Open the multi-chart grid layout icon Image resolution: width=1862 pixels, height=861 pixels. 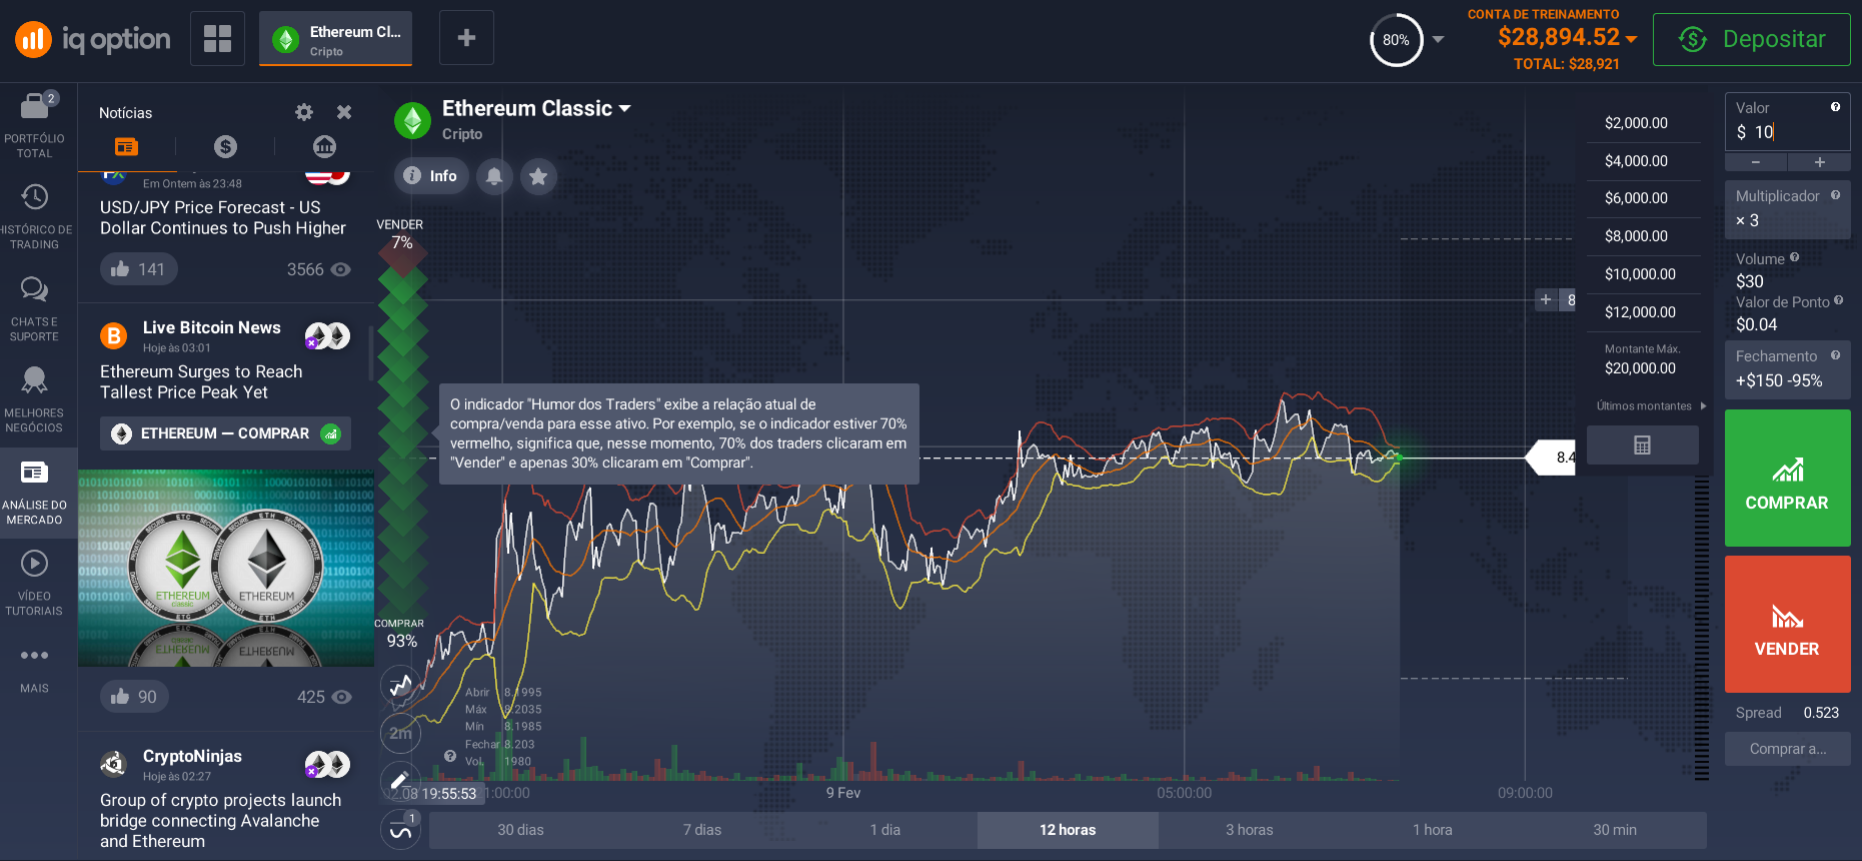pos(217,38)
